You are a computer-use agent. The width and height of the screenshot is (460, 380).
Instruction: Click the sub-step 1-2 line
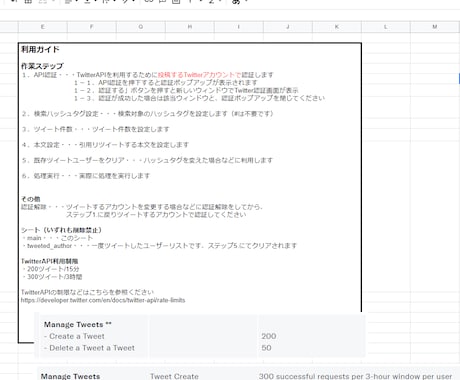click(x=186, y=90)
